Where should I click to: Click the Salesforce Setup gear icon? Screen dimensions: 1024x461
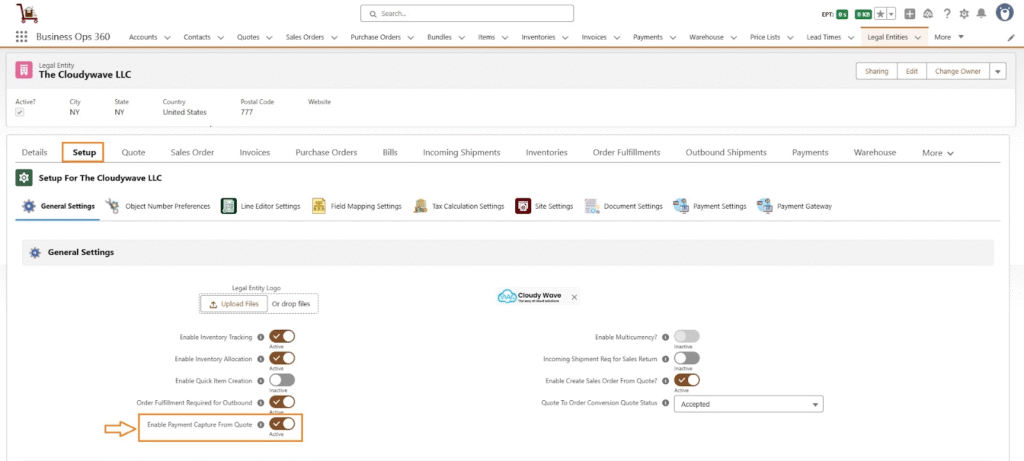click(x=963, y=14)
